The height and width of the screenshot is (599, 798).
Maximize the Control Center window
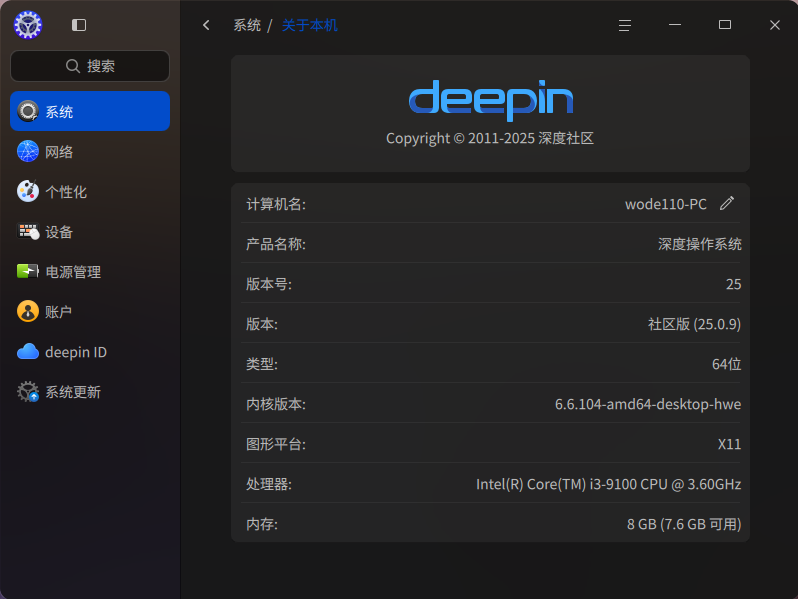[x=725, y=25]
